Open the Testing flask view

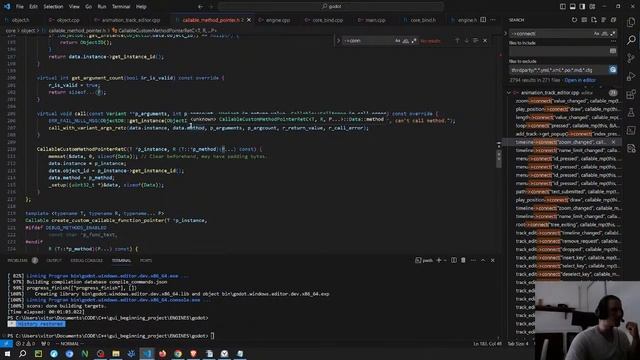(x=631, y=112)
